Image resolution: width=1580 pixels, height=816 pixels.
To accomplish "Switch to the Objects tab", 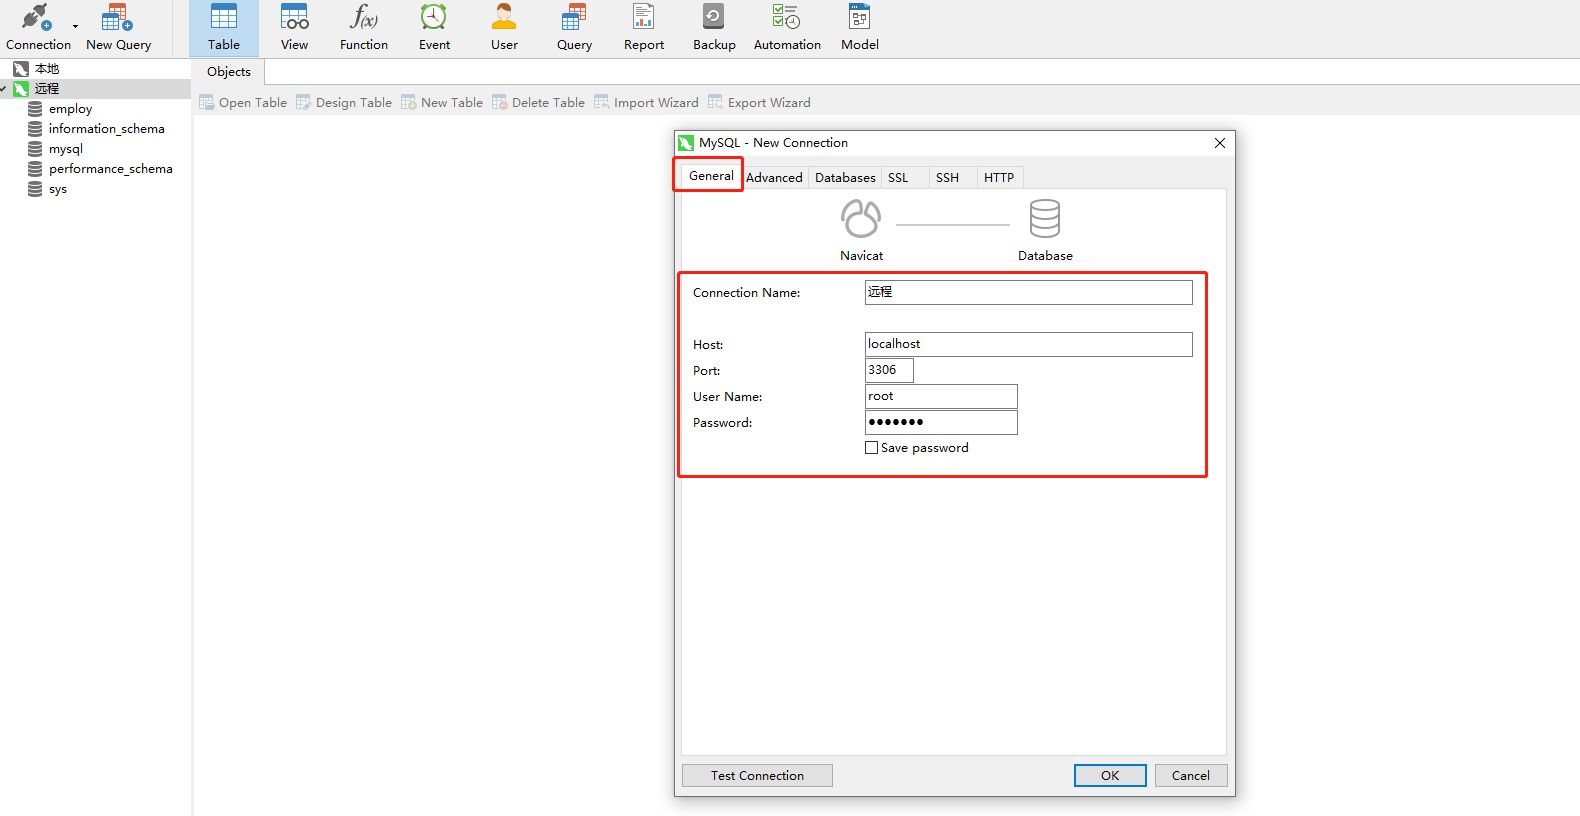I will pyautogui.click(x=229, y=72).
